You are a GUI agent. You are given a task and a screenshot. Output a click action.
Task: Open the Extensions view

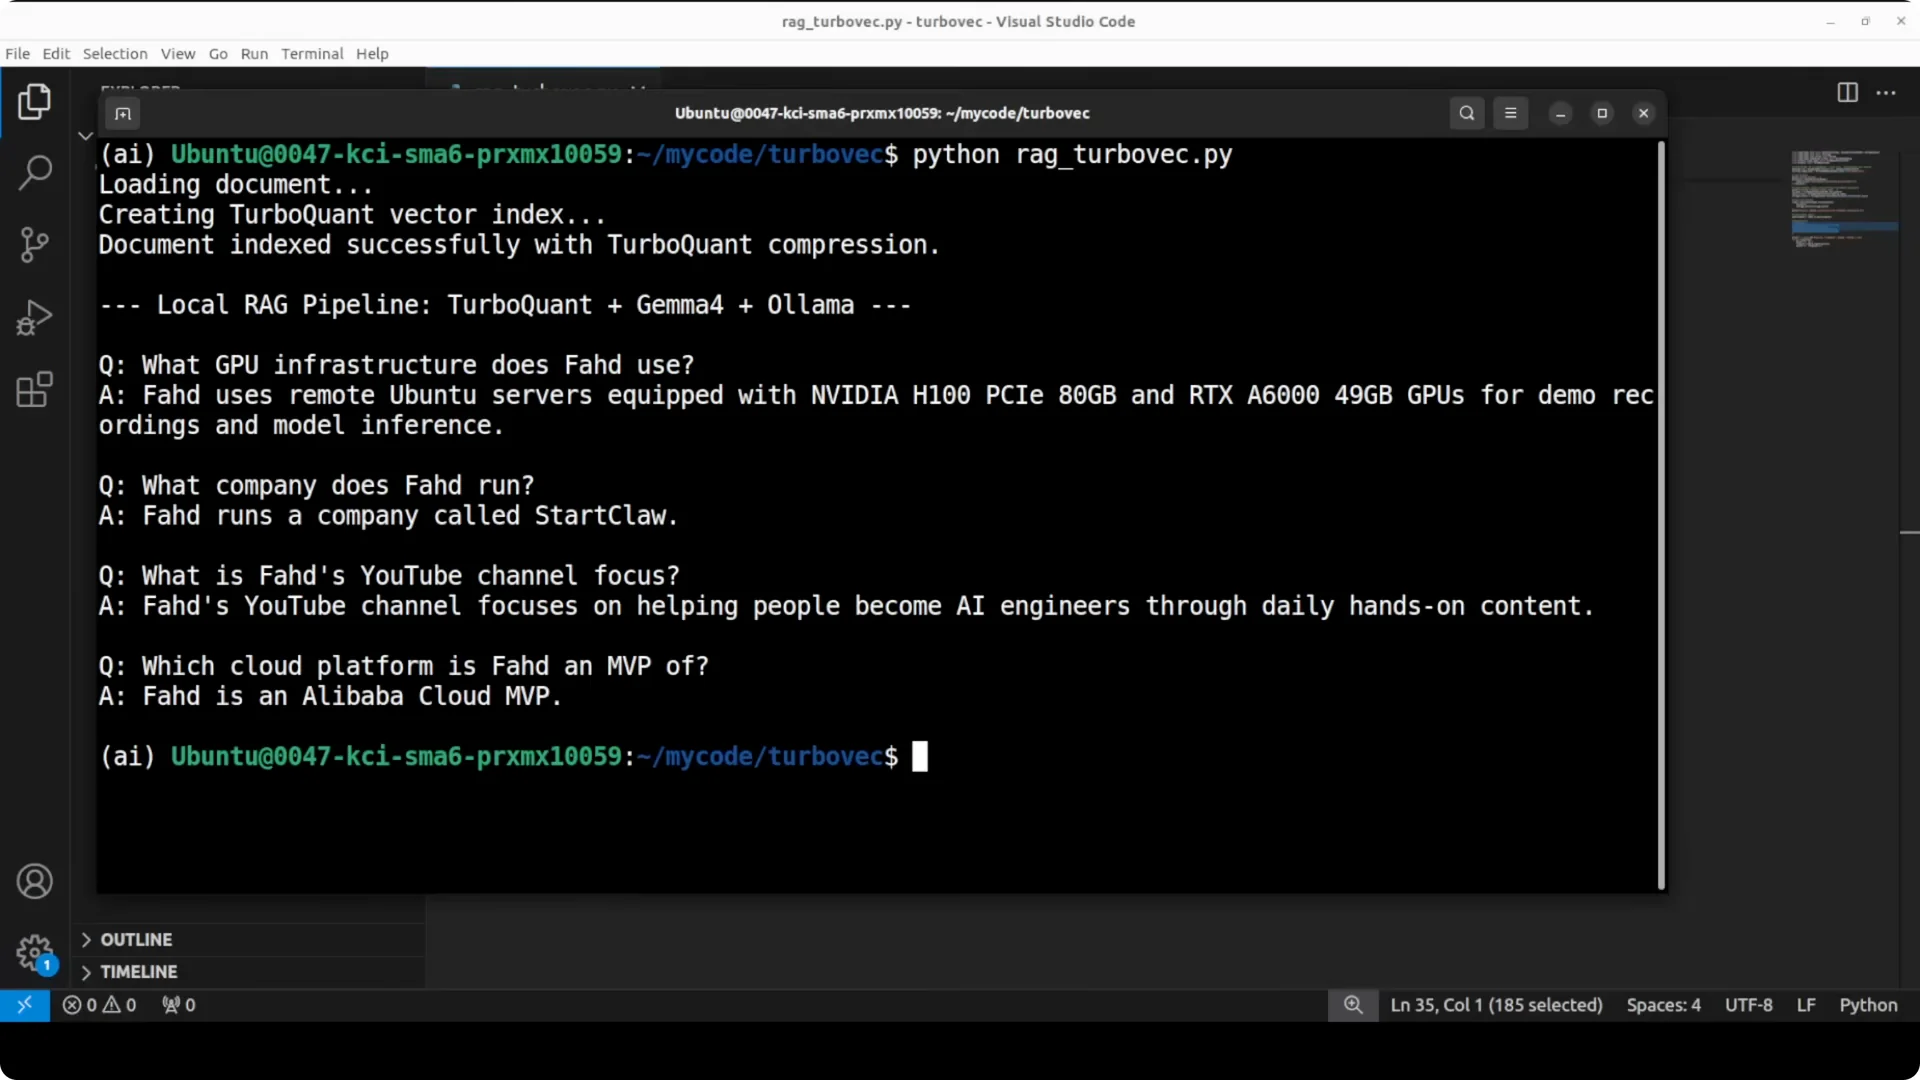pyautogui.click(x=34, y=390)
